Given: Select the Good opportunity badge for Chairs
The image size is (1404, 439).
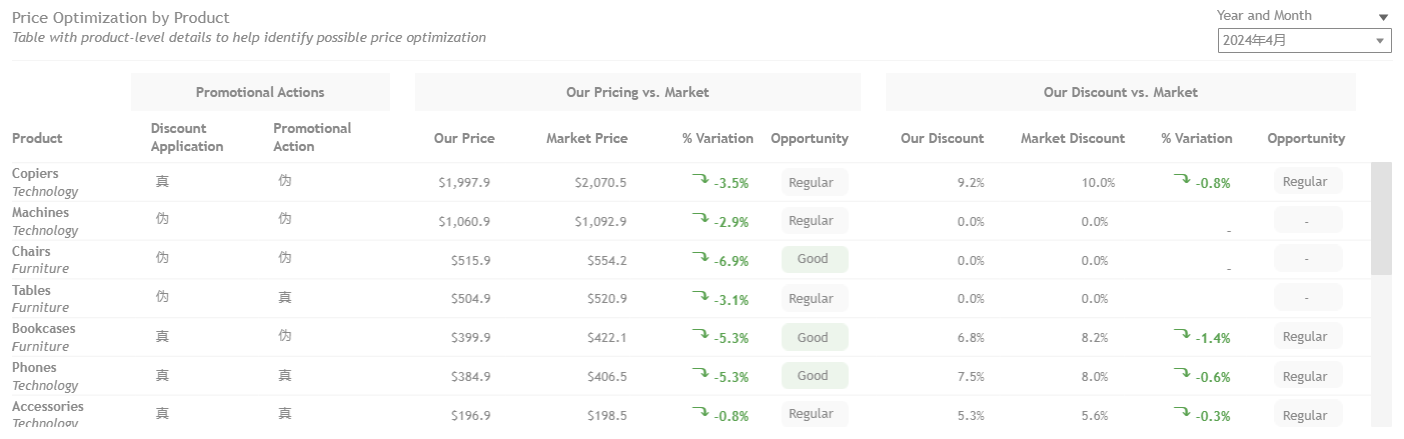Looking at the screenshot, I should (814, 259).
